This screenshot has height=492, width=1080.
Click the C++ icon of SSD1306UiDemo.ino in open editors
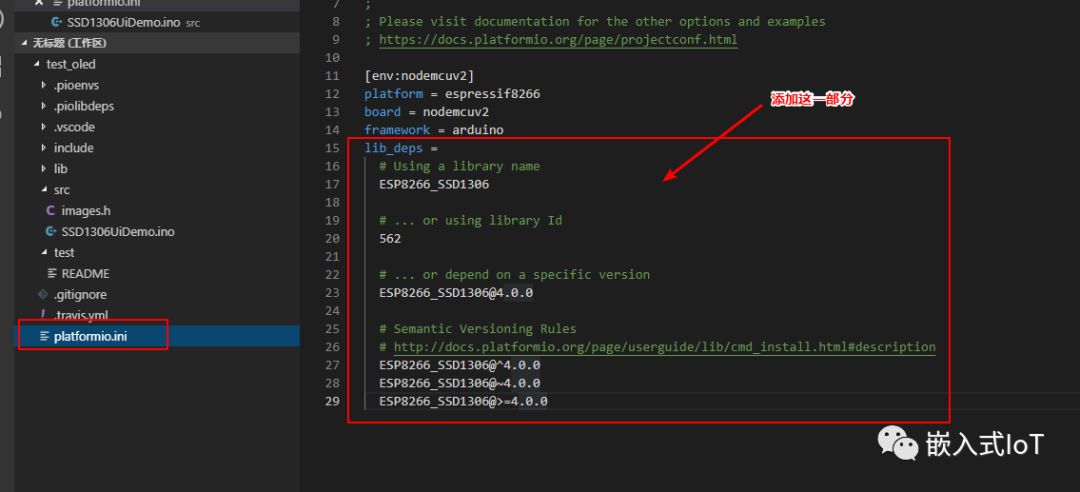[56, 21]
